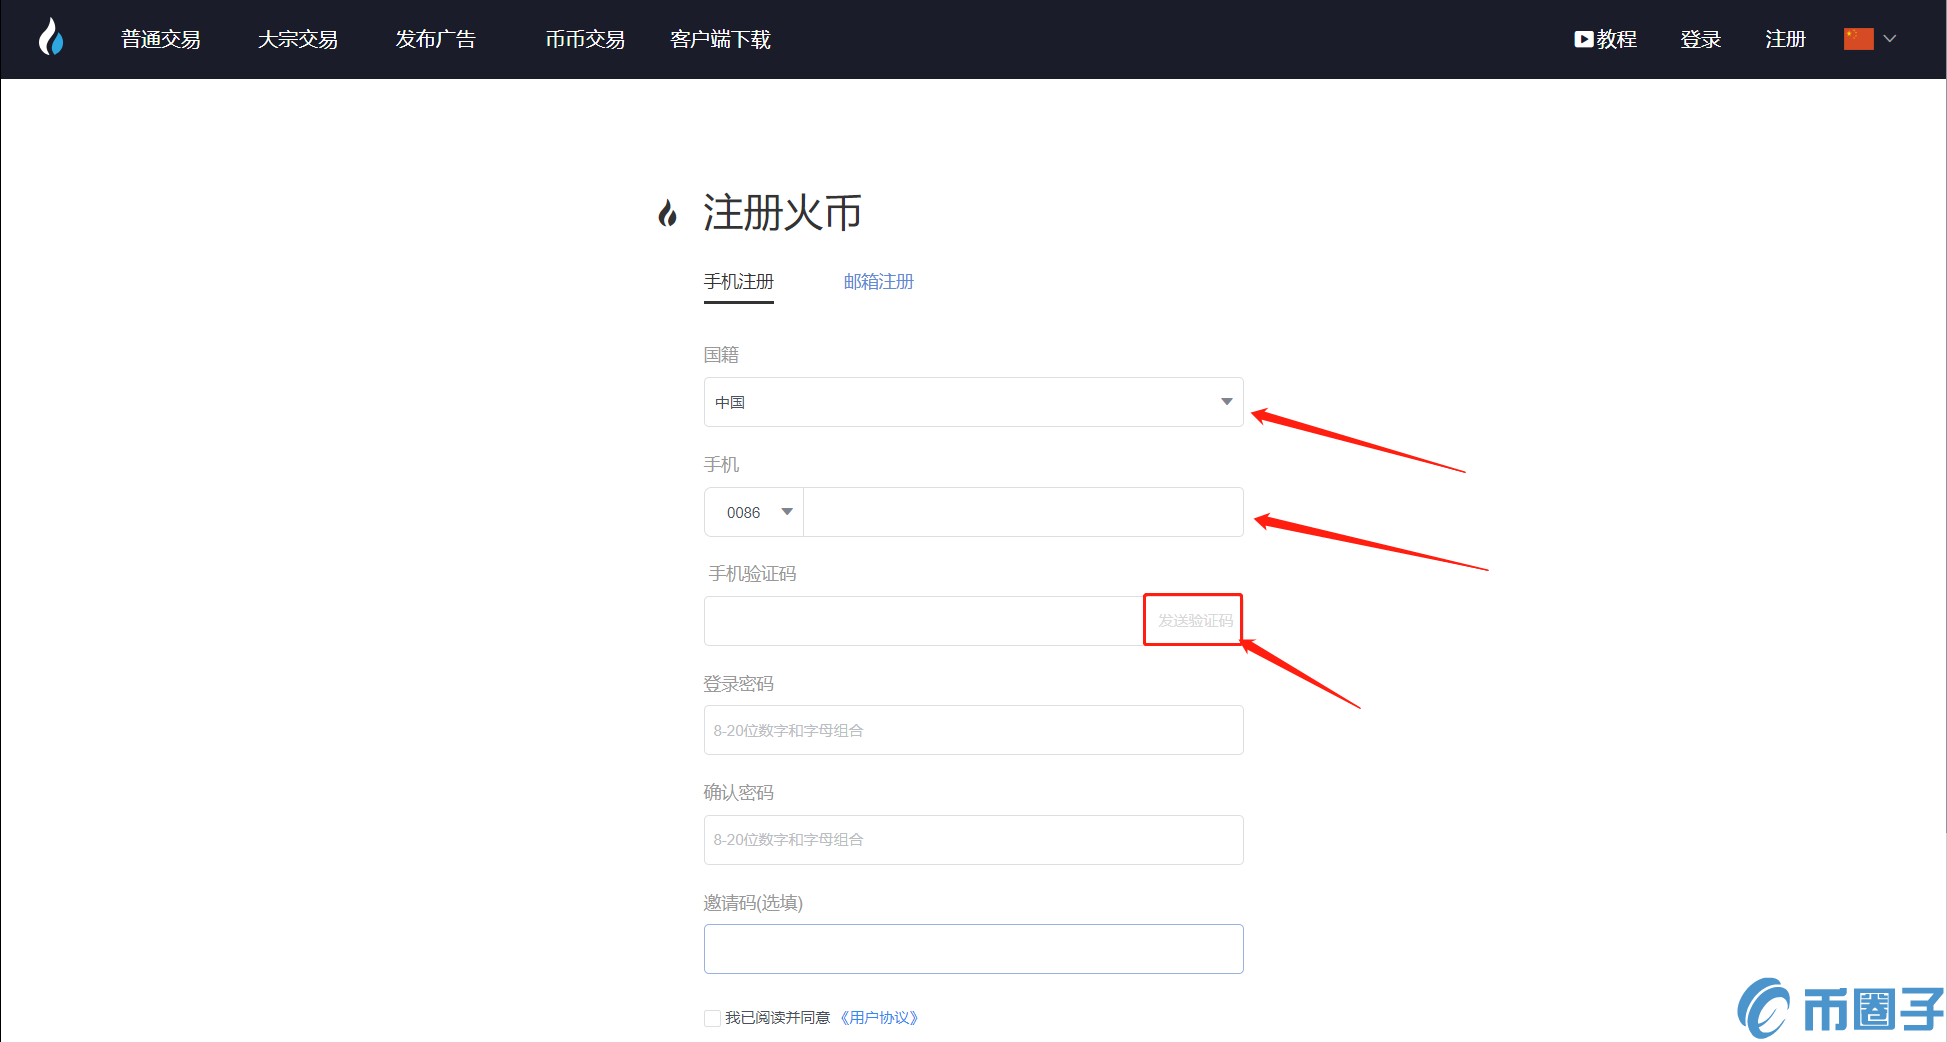Open the 0086 country code dropdown
This screenshot has width=1947, height=1042.
coord(755,512)
